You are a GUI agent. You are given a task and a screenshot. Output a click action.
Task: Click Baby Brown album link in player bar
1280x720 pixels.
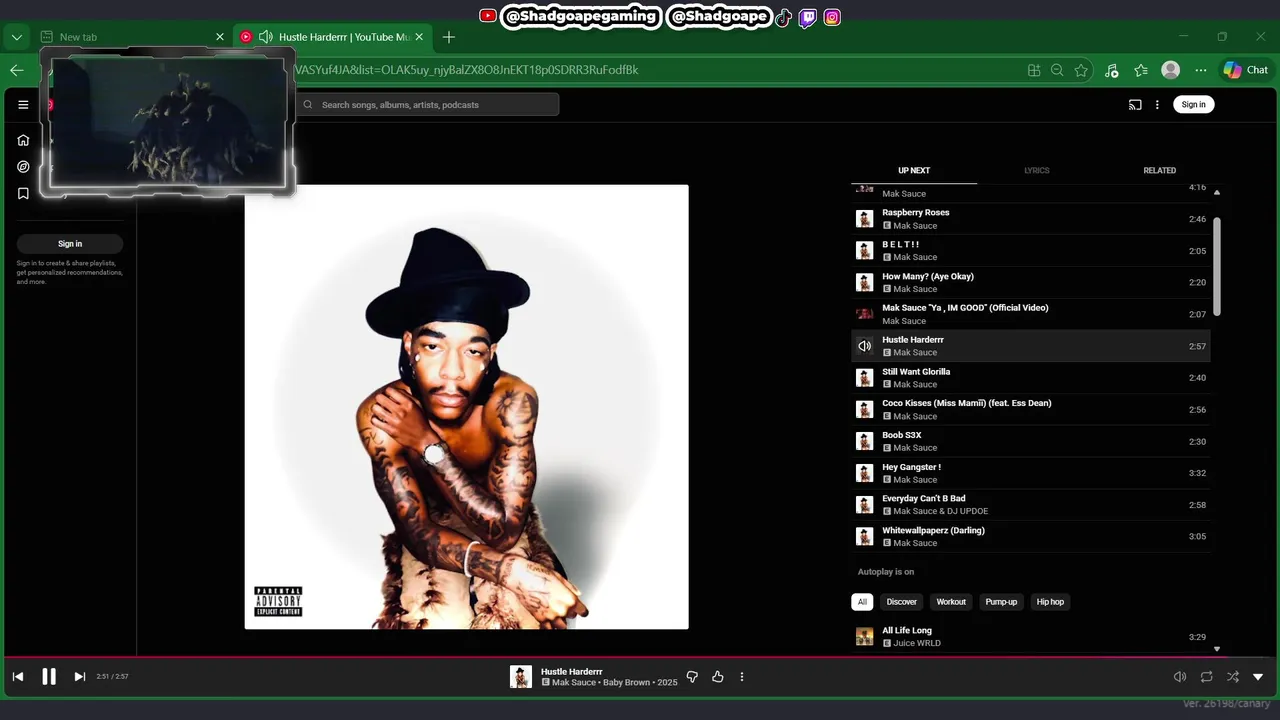click(627, 683)
